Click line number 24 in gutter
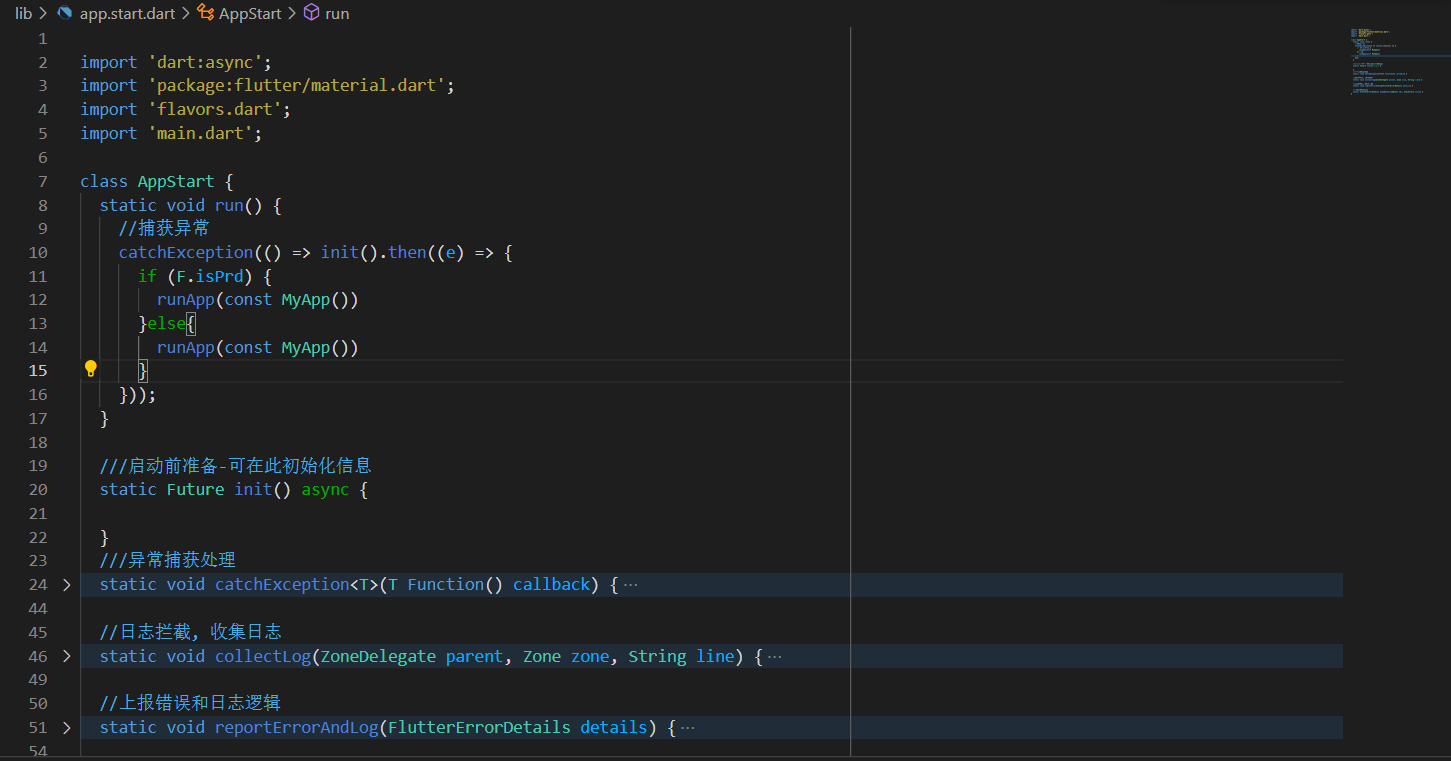1451x761 pixels. tap(37, 585)
